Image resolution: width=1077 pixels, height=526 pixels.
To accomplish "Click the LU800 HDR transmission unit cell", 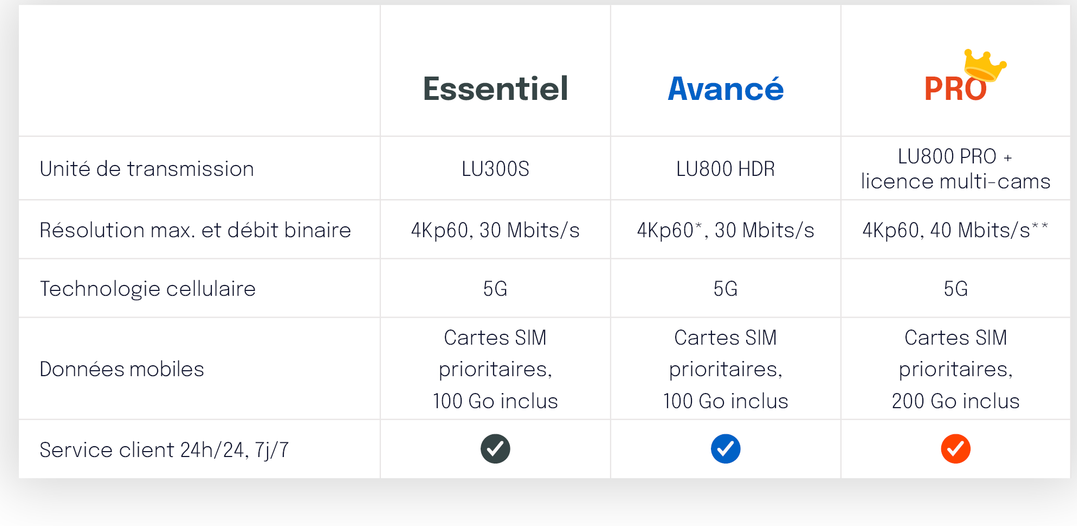I will click(x=725, y=169).
